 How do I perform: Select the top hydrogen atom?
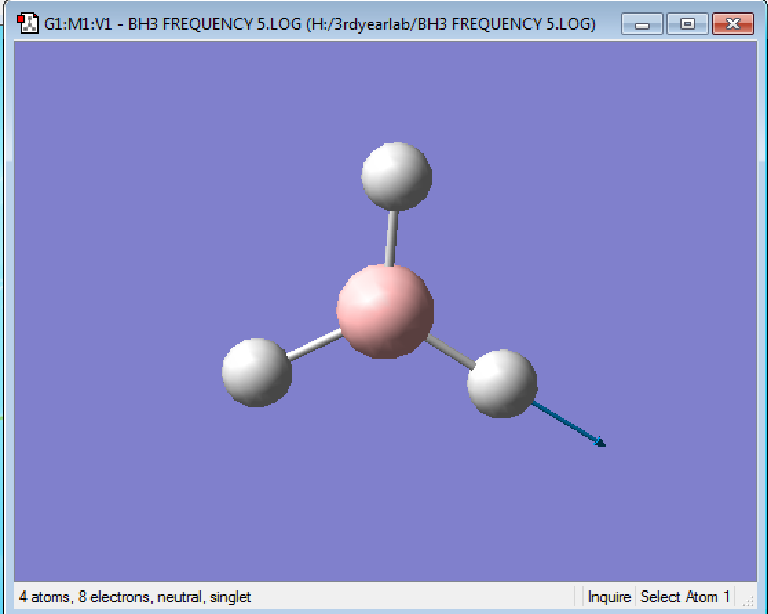click(396, 177)
